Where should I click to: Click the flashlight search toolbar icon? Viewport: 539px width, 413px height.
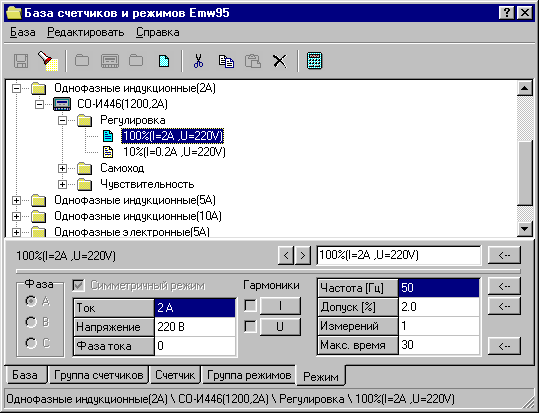point(48,61)
